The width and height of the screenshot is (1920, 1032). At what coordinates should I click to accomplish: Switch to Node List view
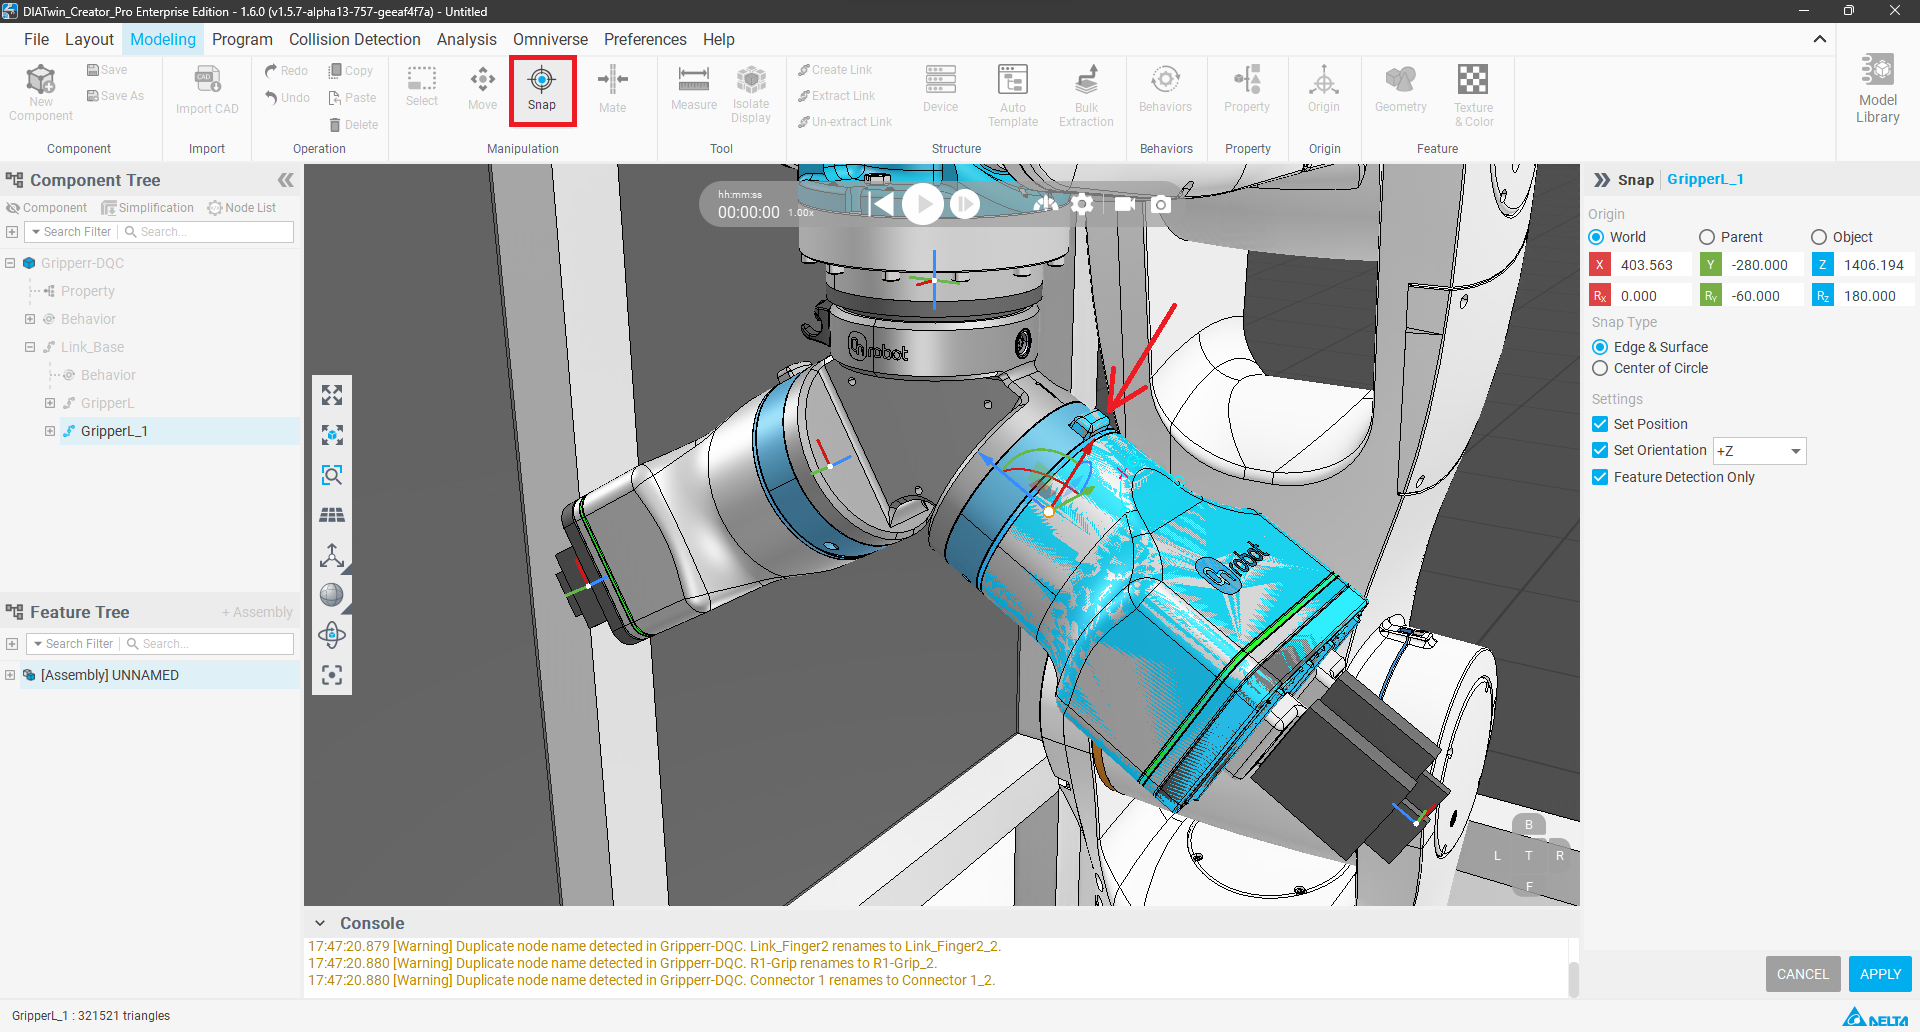click(242, 208)
